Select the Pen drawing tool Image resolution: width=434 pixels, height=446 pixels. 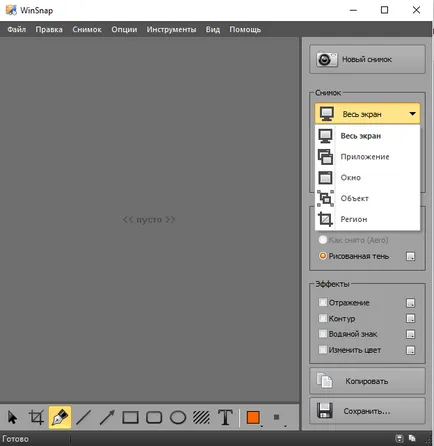pos(60,417)
